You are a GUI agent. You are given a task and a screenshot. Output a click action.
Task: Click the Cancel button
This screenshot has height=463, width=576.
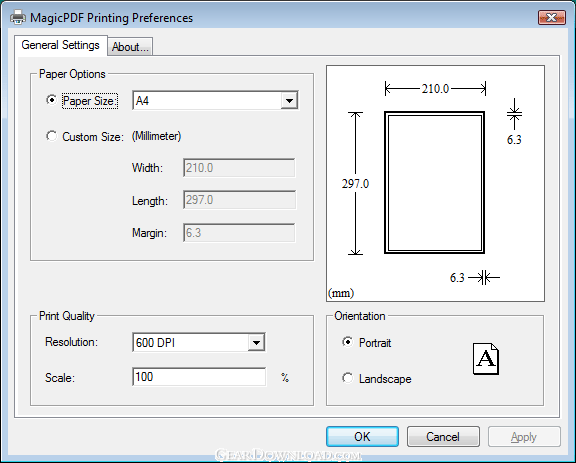click(x=443, y=437)
